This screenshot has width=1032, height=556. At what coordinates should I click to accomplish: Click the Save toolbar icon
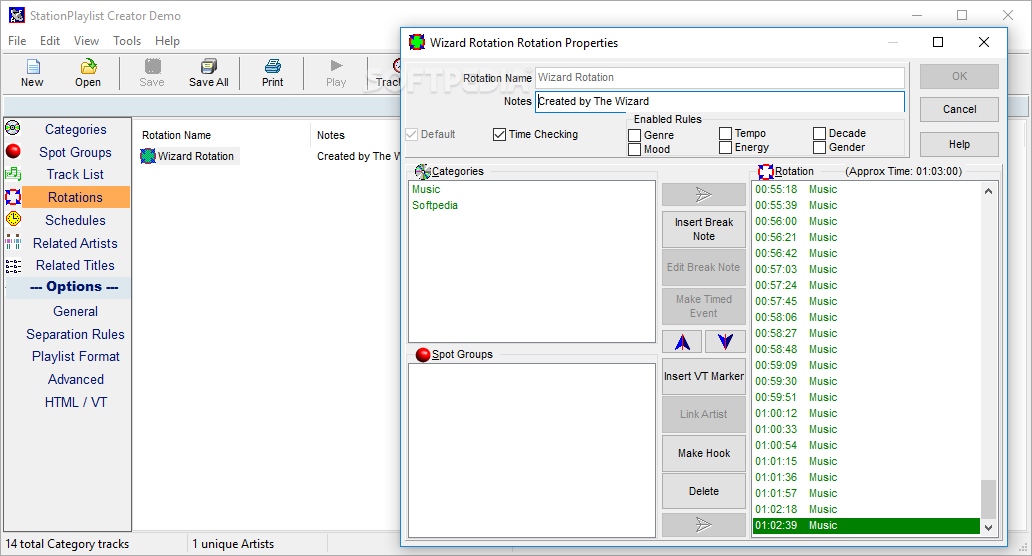[x=152, y=66]
